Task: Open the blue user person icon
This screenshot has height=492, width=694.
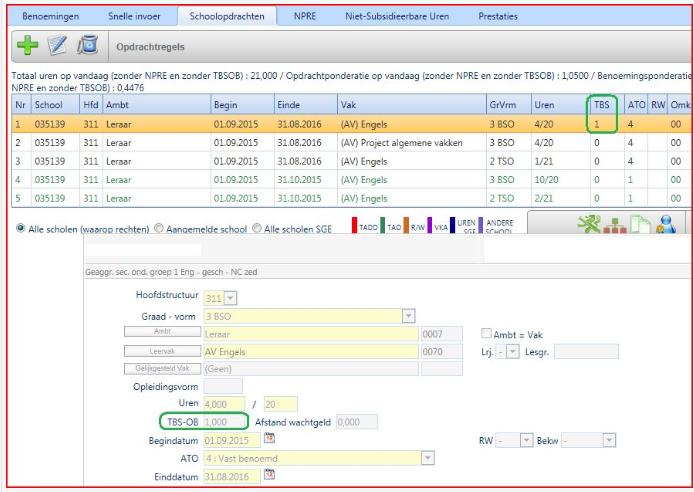Action: (x=666, y=224)
